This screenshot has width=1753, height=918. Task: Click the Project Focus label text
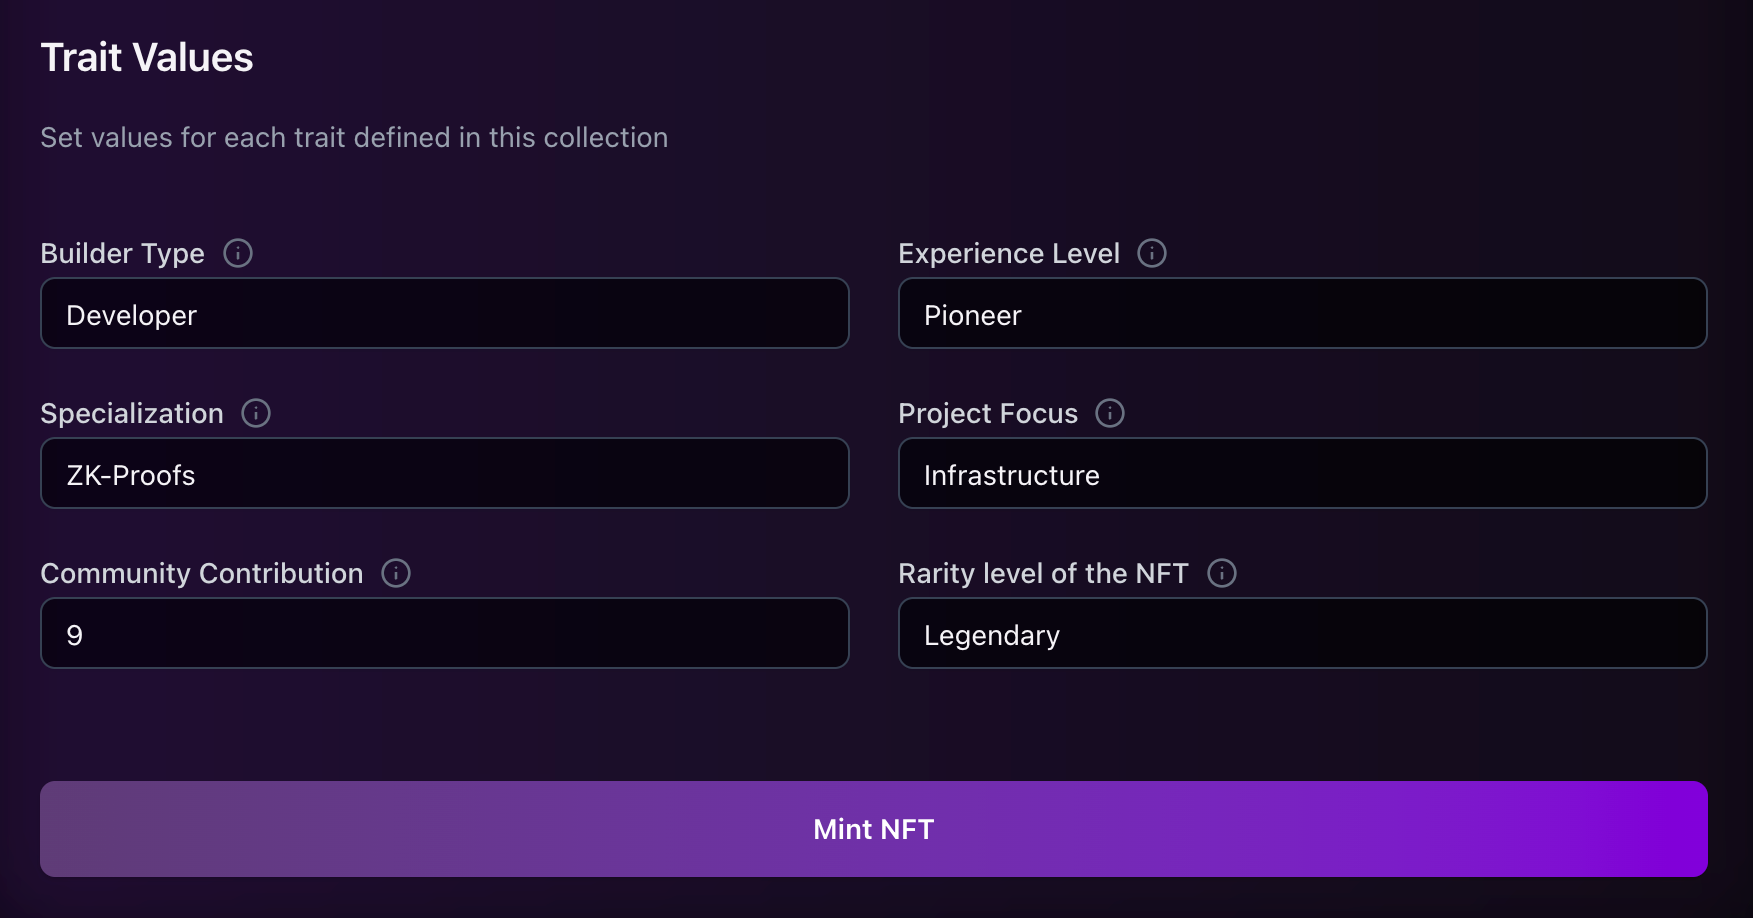(x=988, y=414)
